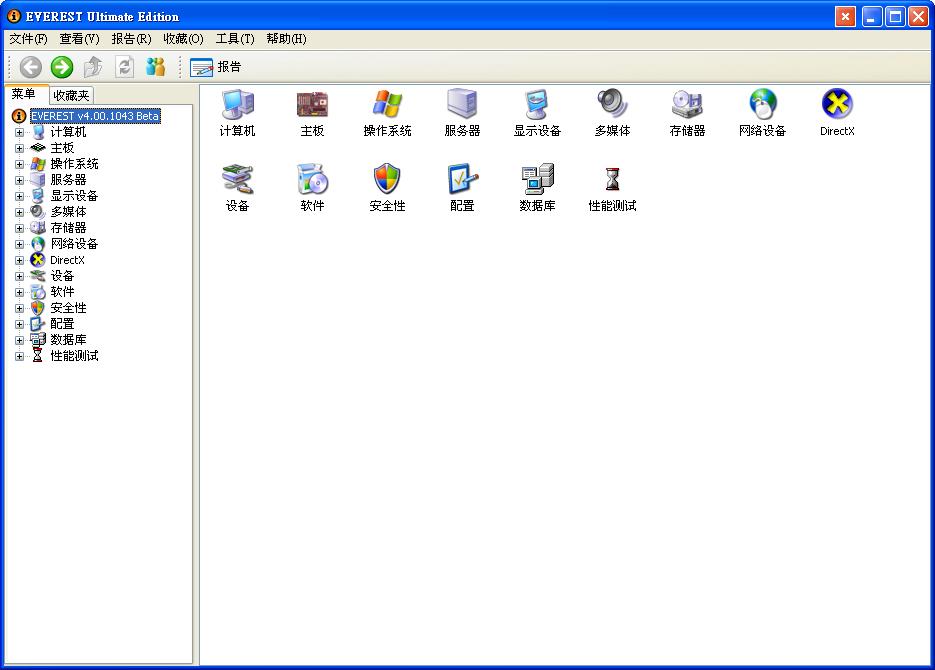
Task: Open the 数据库 database icon in main pane
Action: 538,179
